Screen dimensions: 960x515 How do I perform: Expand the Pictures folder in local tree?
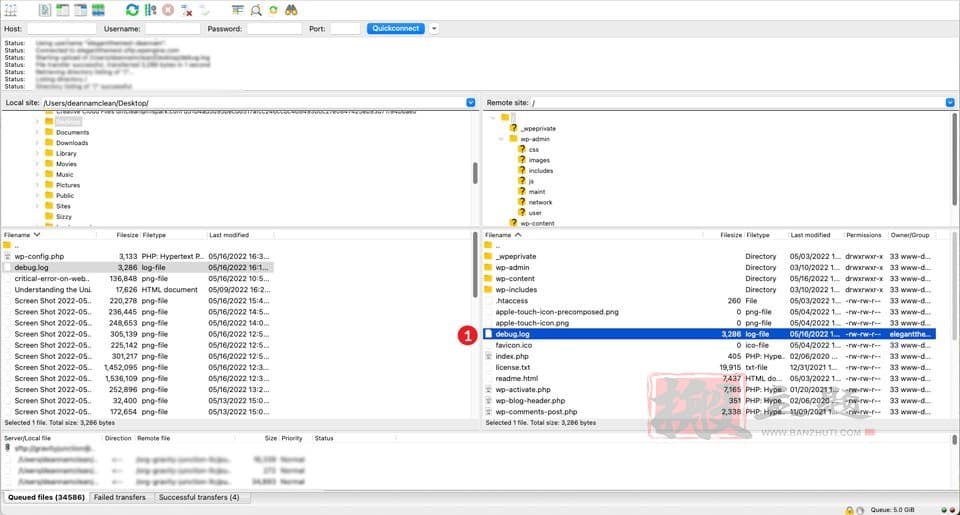(37, 185)
